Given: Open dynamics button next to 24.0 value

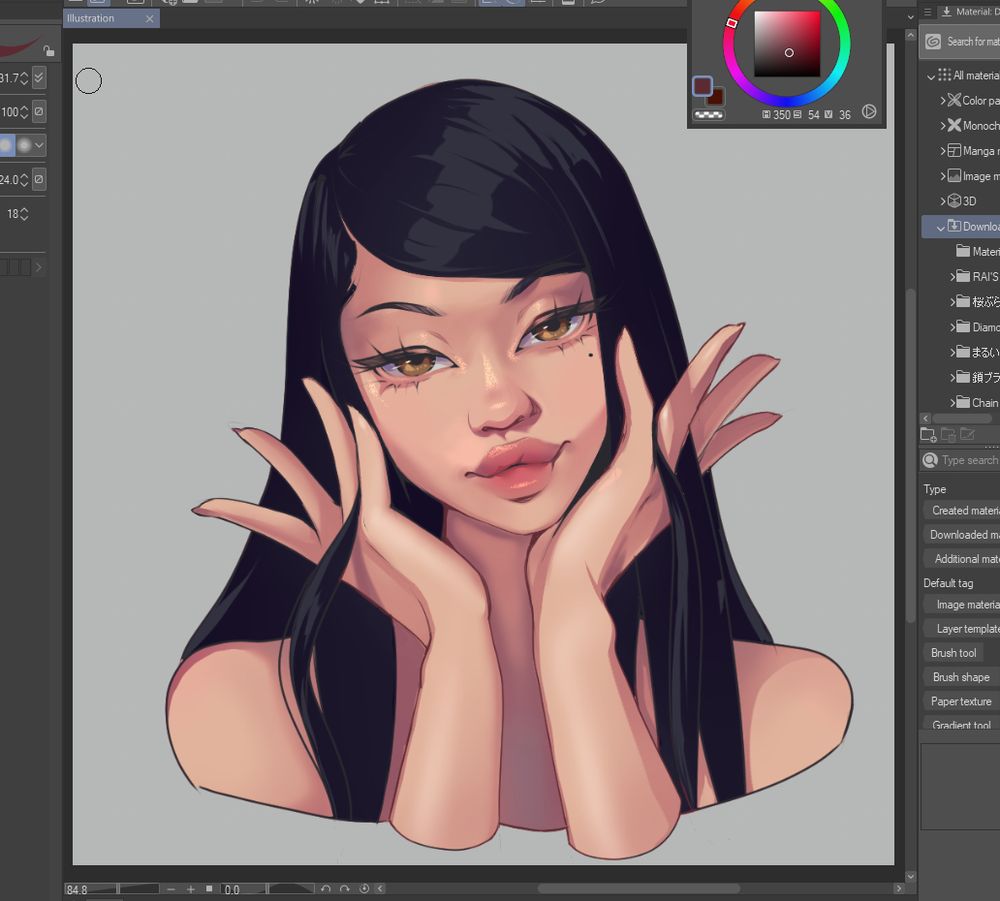Looking at the screenshot, I should [39, 179].
